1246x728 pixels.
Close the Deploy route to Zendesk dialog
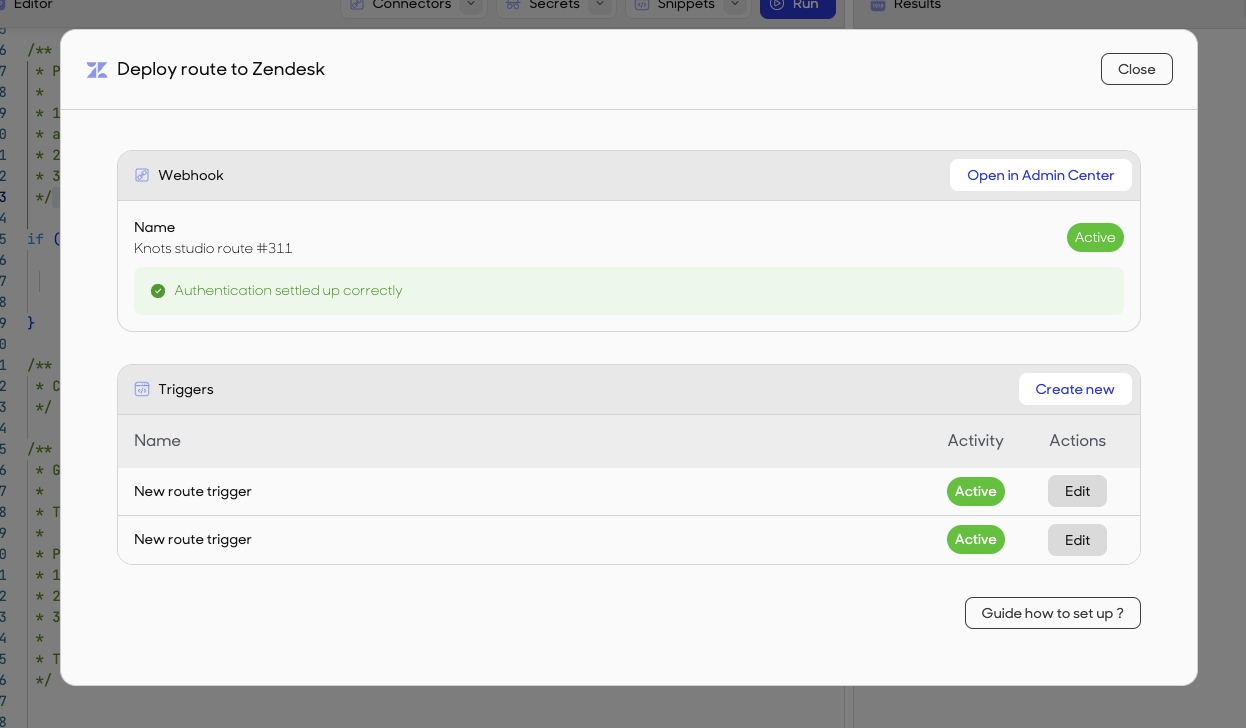(x=1136, y=69)
